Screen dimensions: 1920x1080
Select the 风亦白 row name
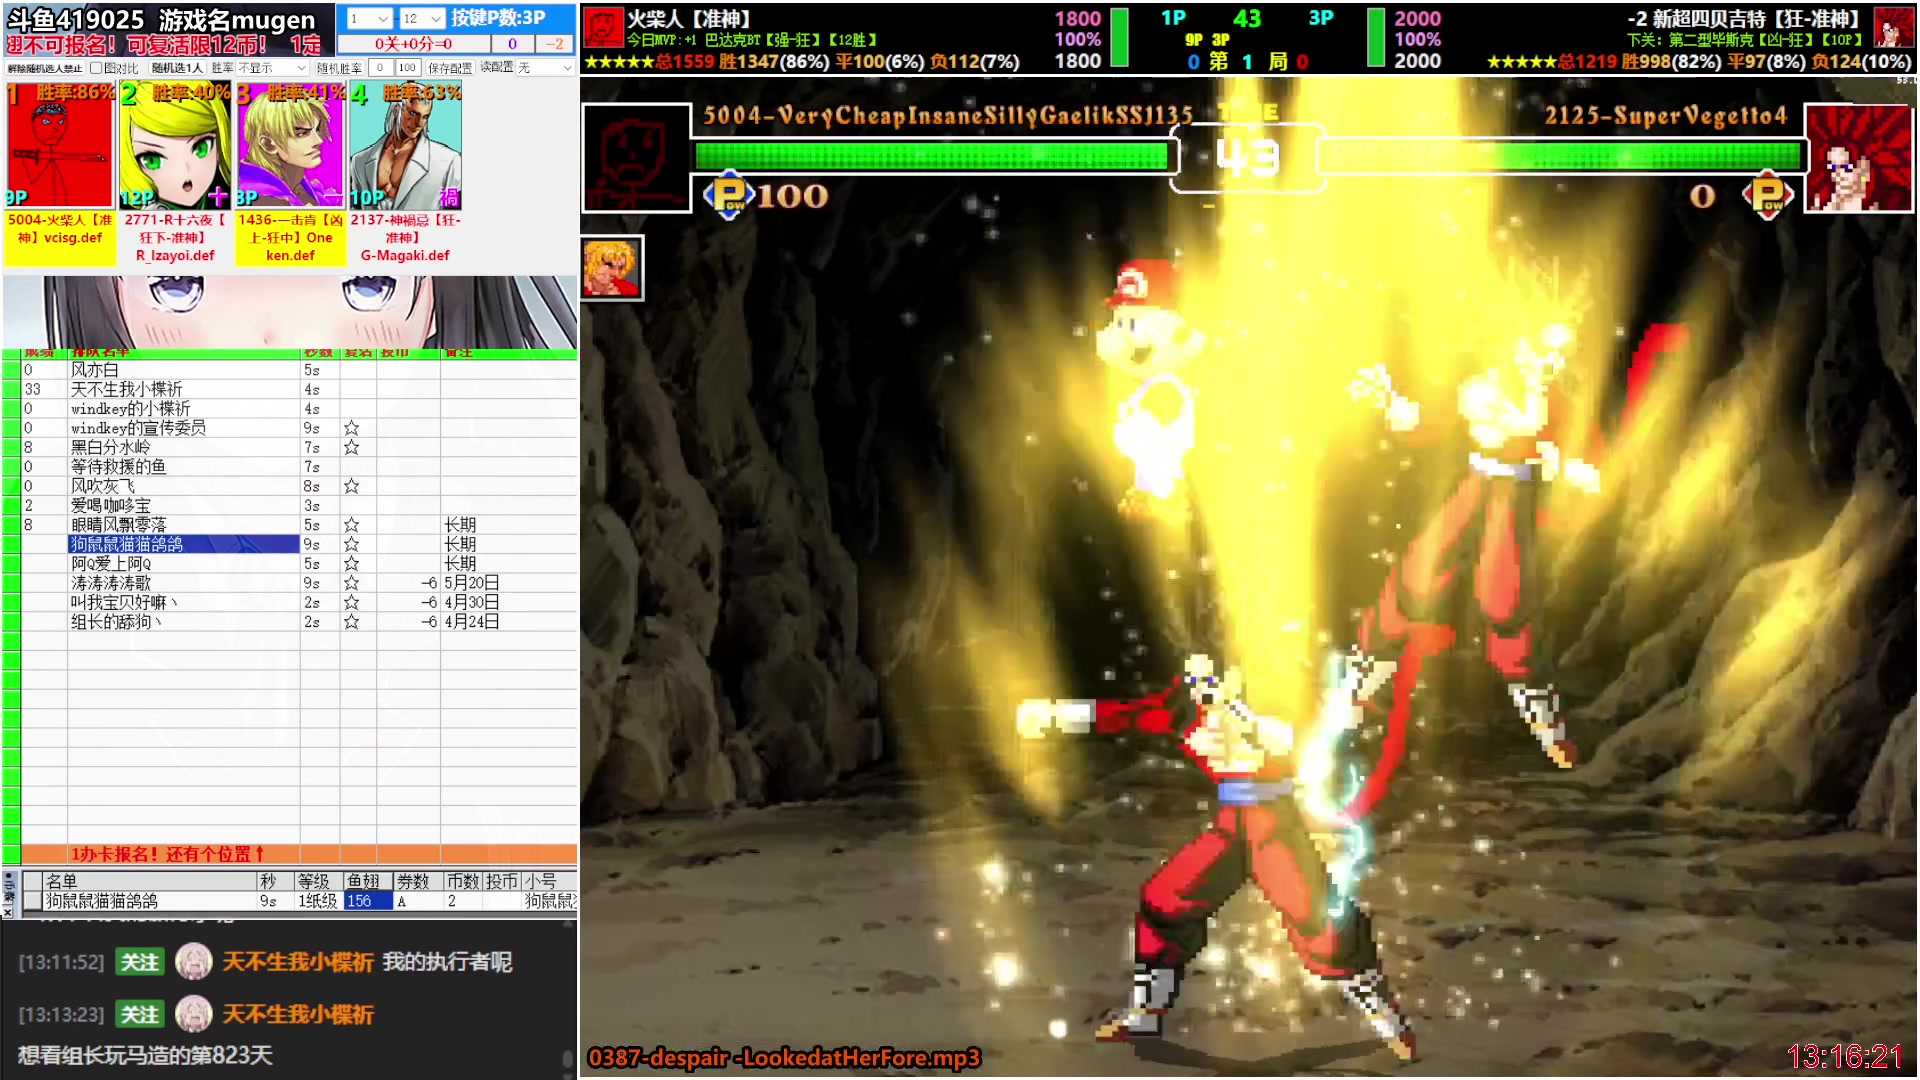click(x=94, y=370)
